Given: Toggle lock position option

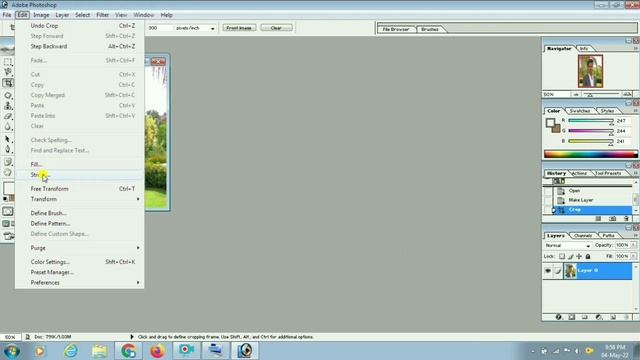Looking at the screenshot, I should click(579, 256).
